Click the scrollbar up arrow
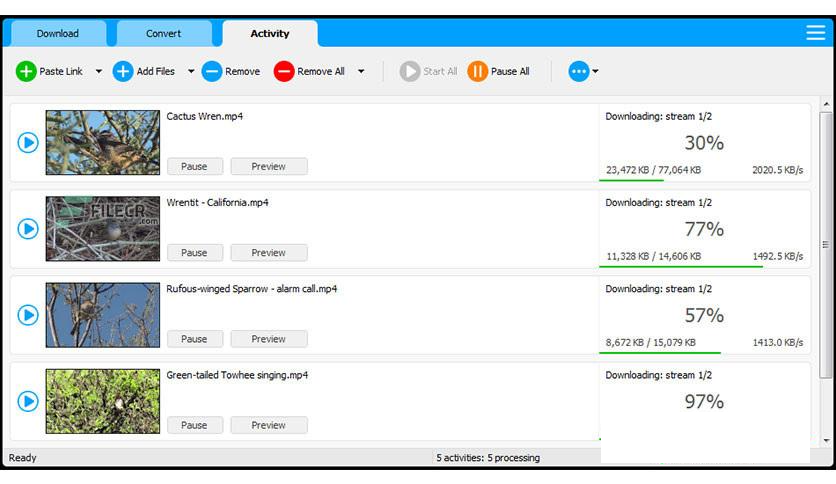Viewport: 836px width, 484px height. click(x=826, y=104)
